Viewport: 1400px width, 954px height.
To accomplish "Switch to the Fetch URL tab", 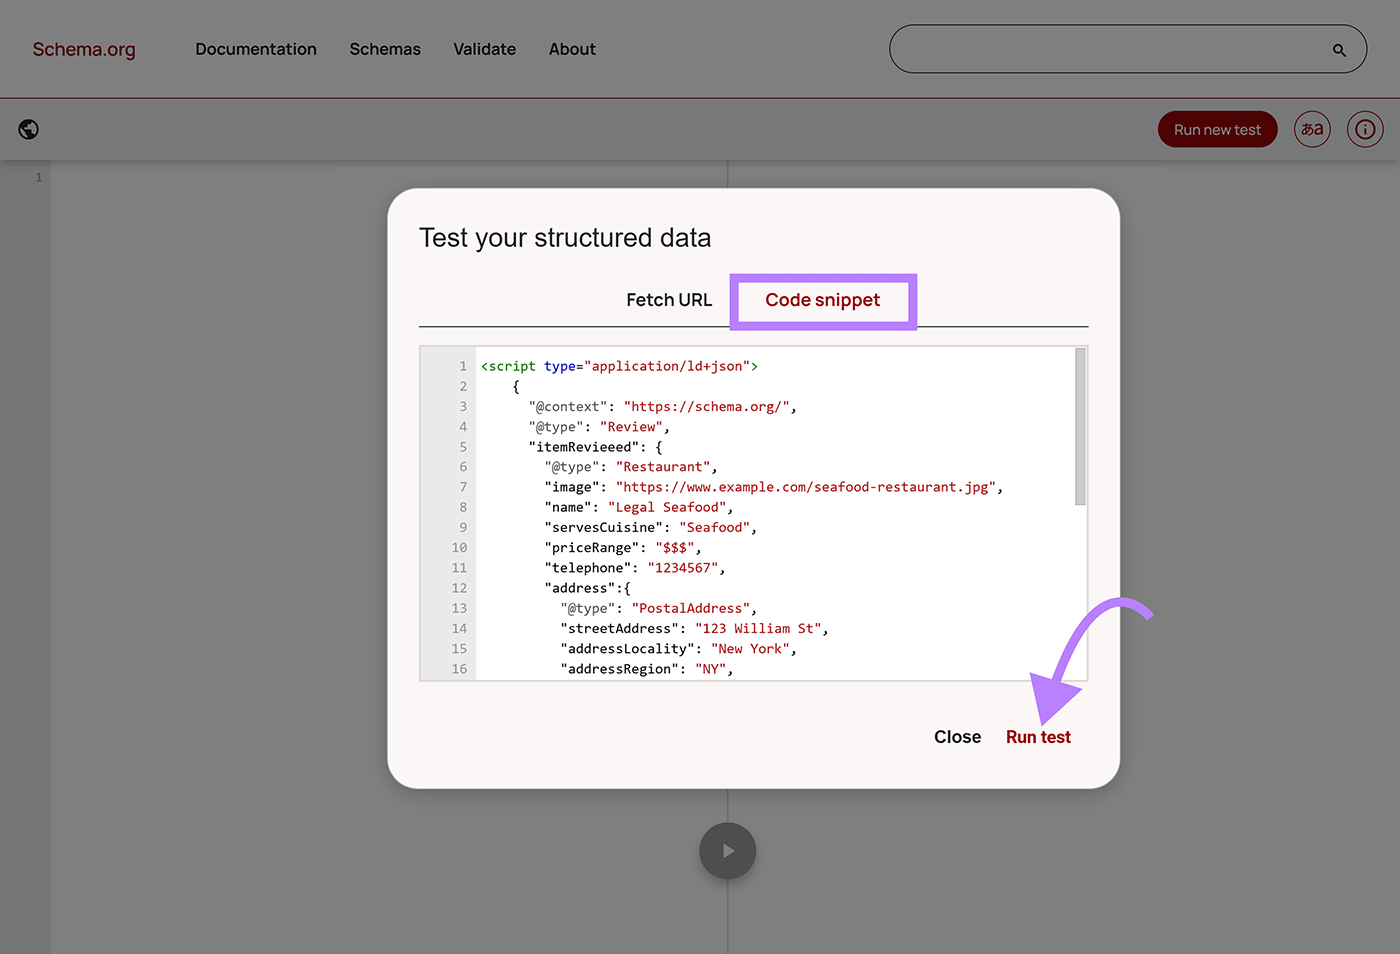I will click(x=669, y=299).
